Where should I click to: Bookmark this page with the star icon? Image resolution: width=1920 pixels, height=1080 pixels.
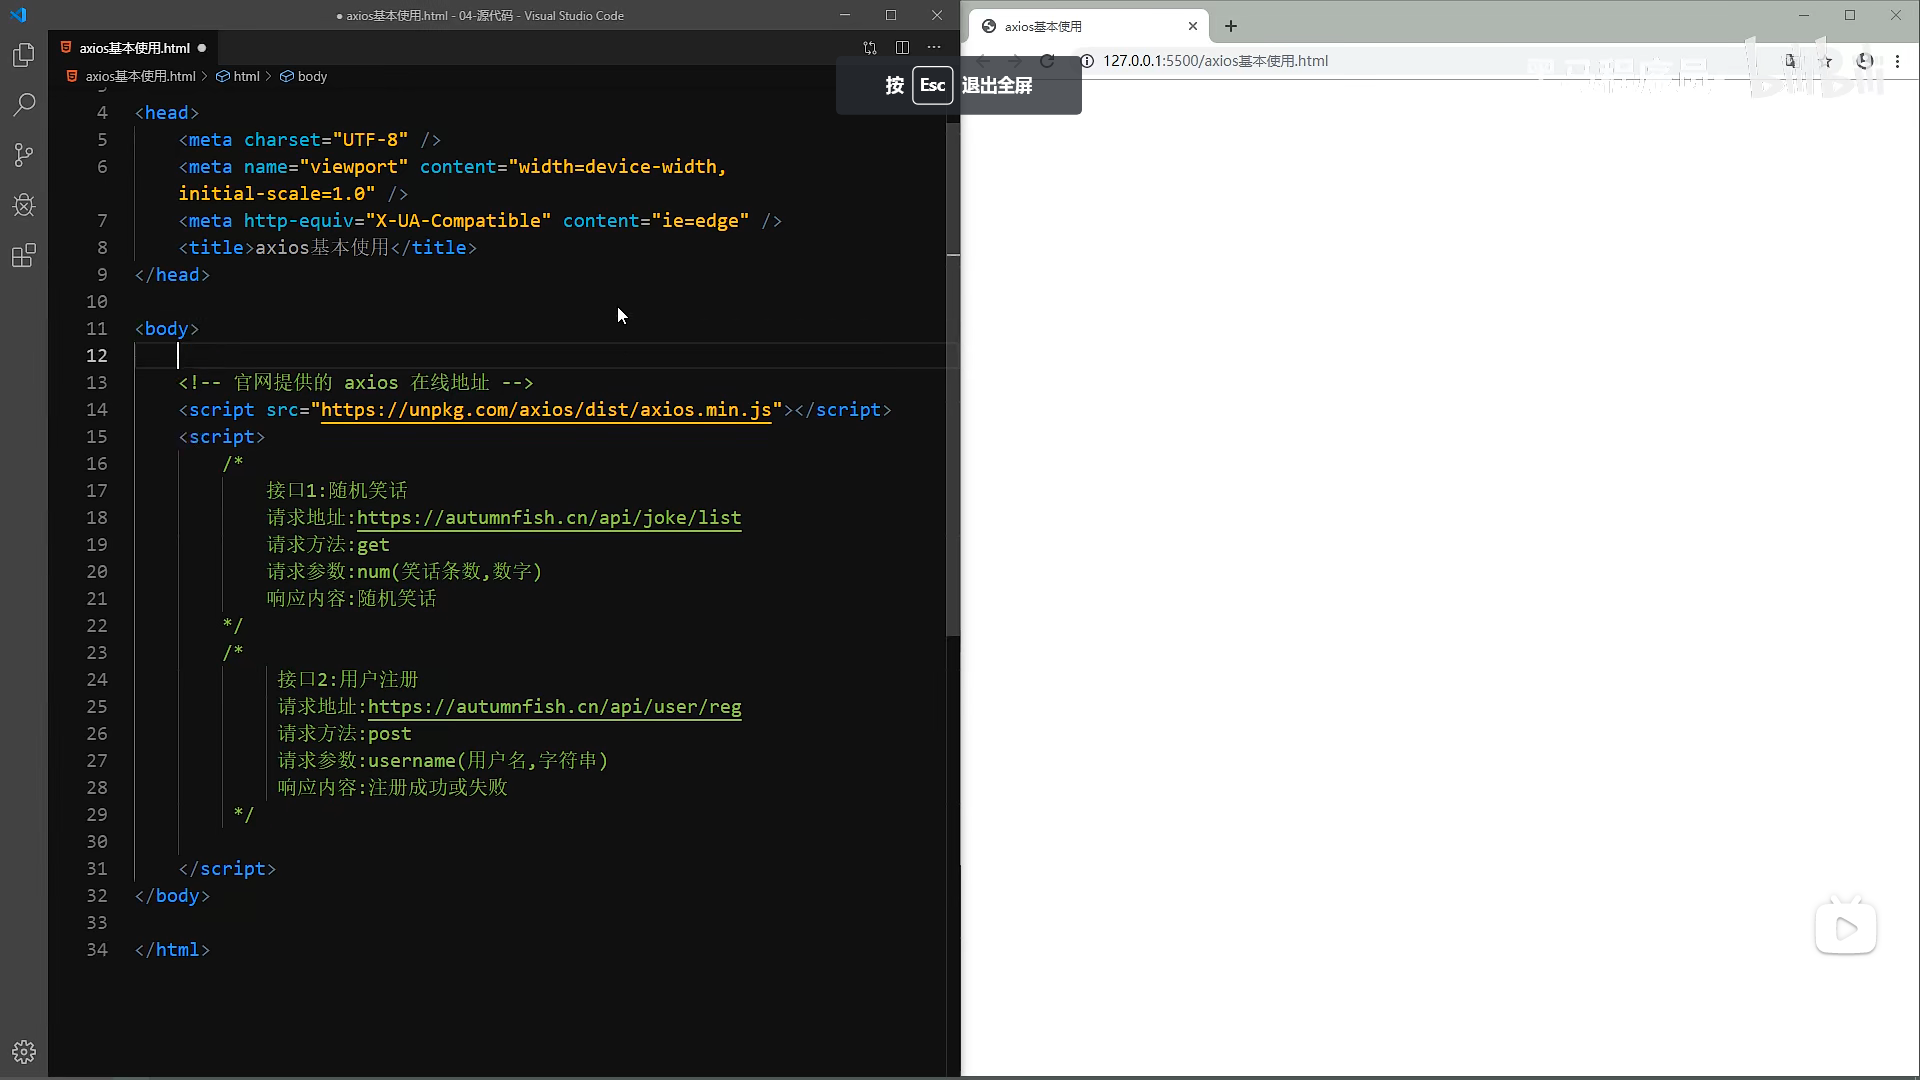(1826, 61)
